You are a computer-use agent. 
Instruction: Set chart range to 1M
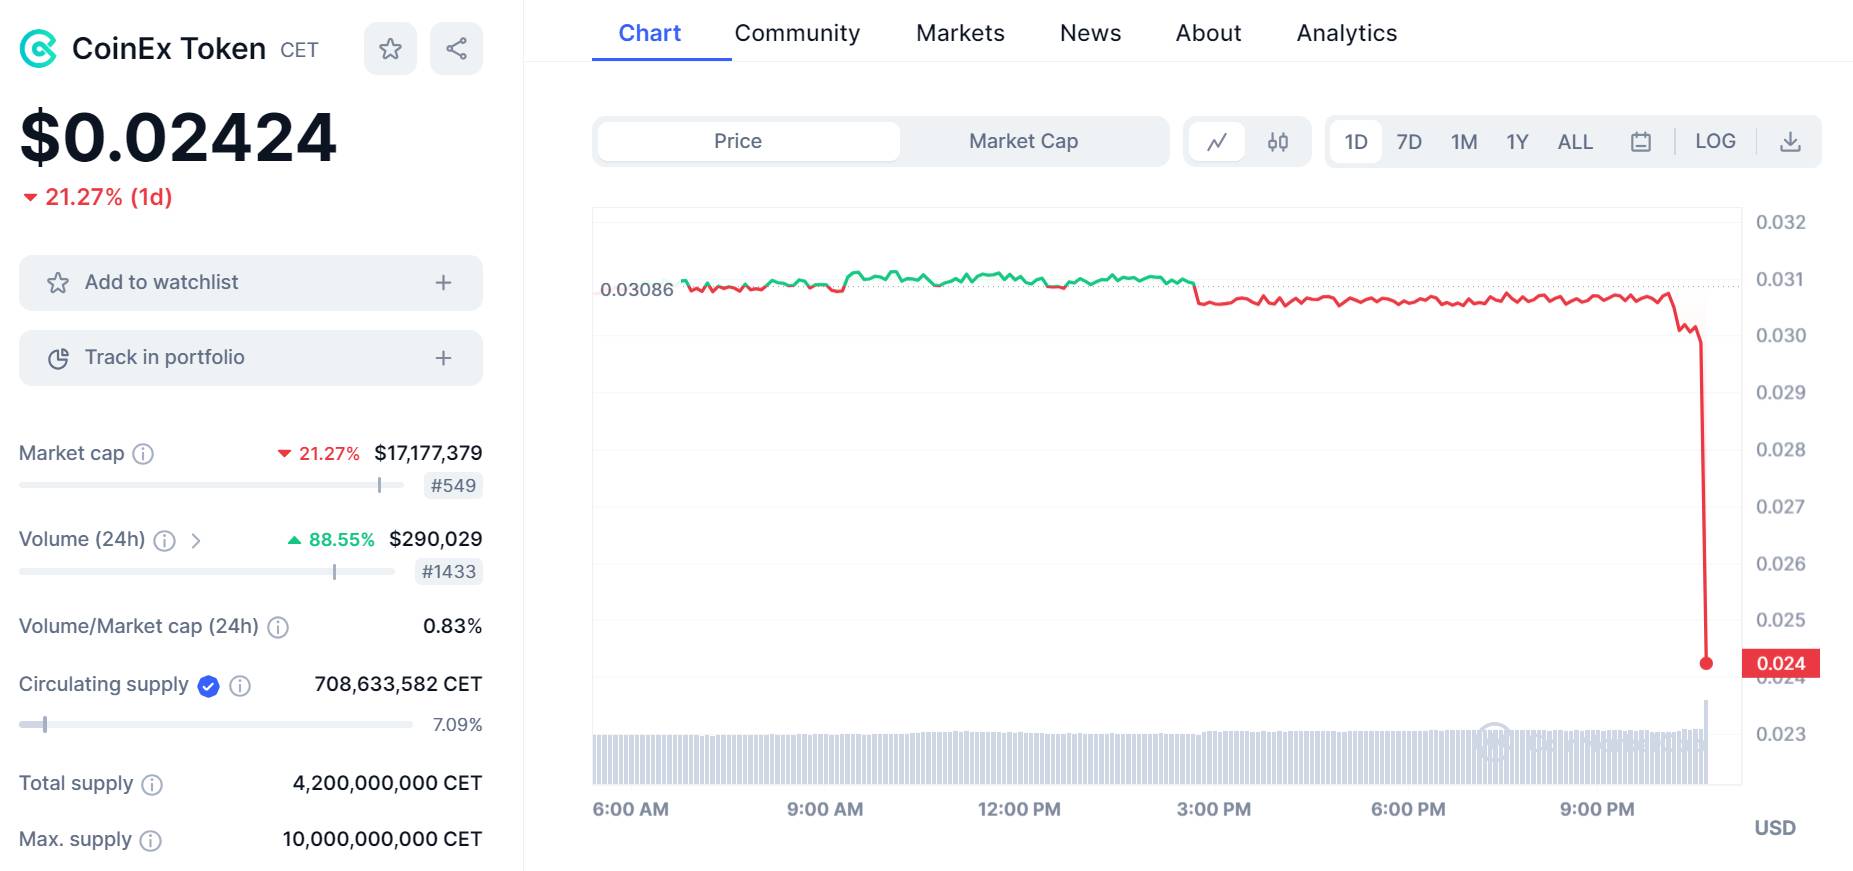1464,141
